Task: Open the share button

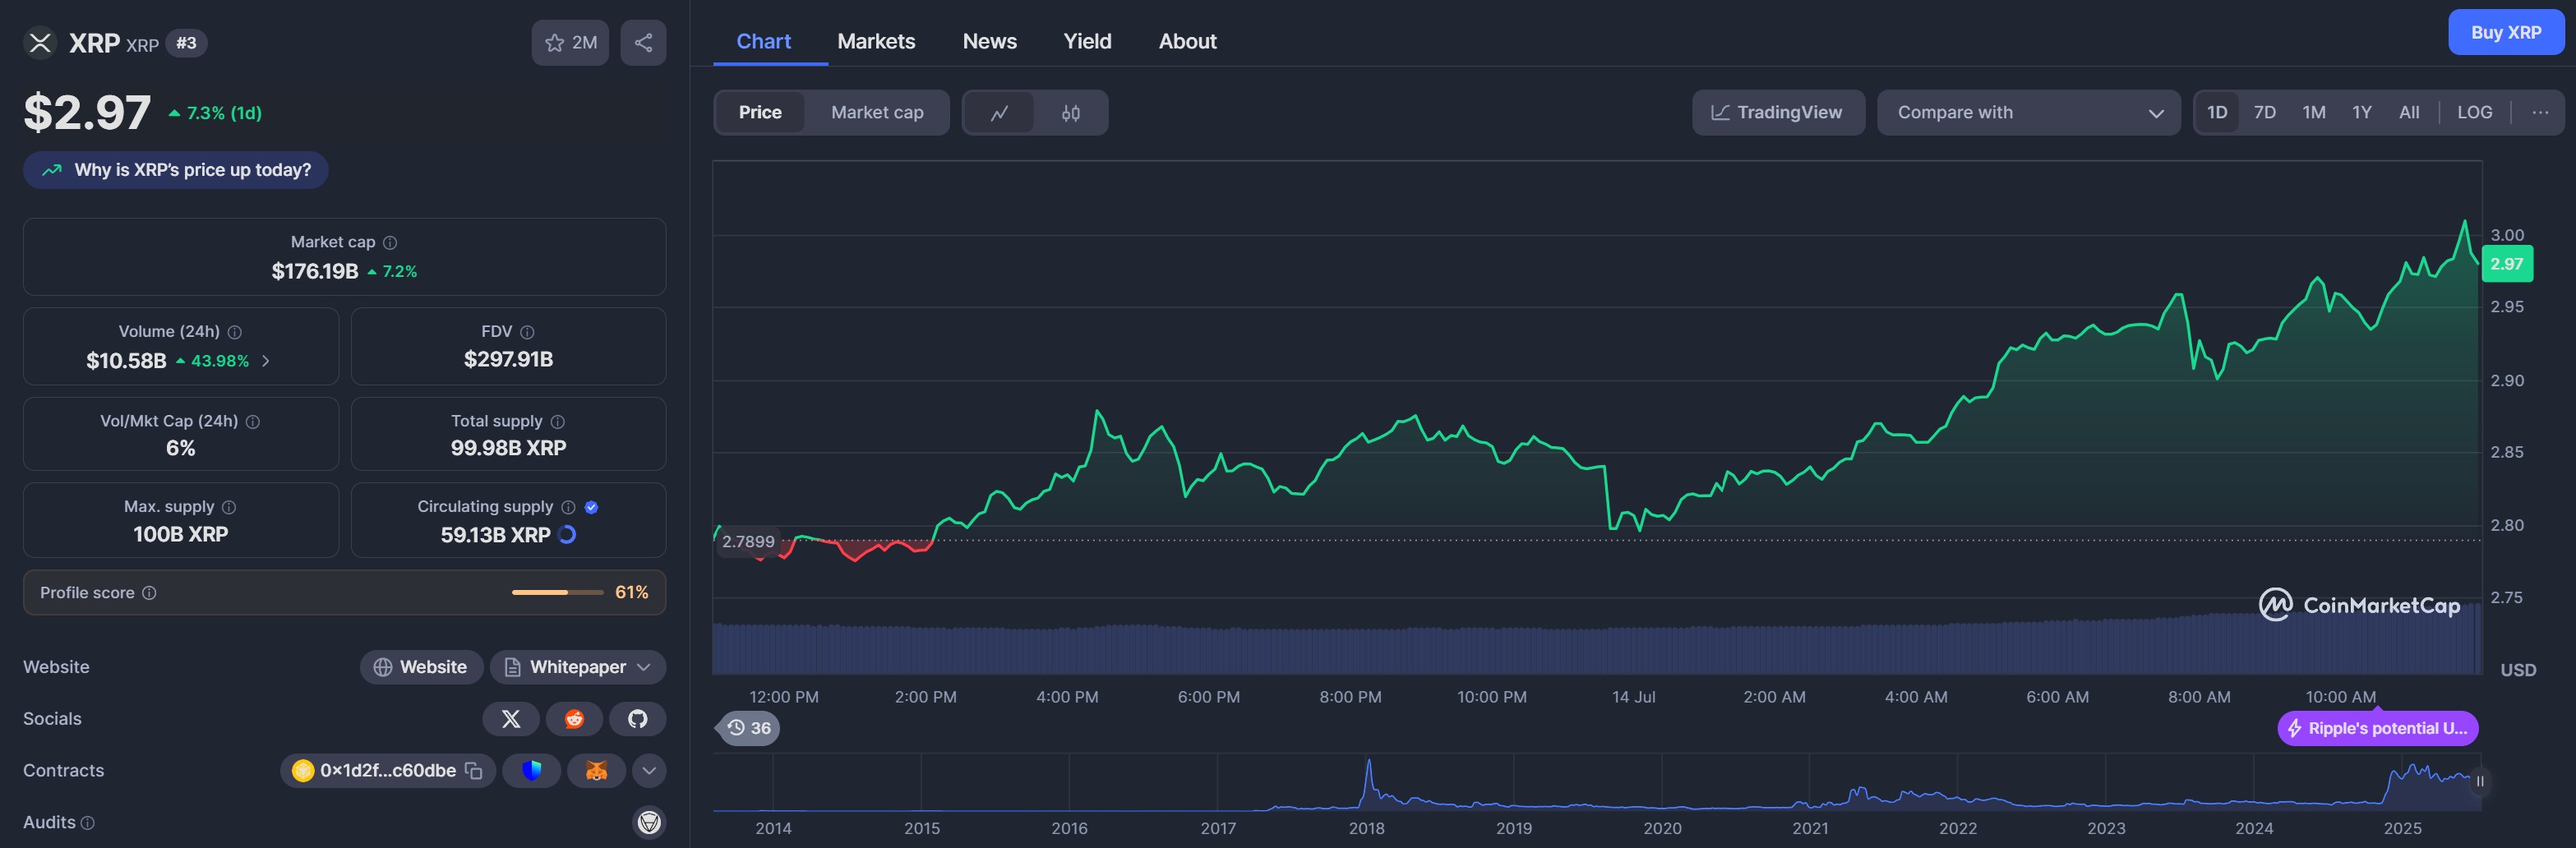Action: click(x=643, y=42)
